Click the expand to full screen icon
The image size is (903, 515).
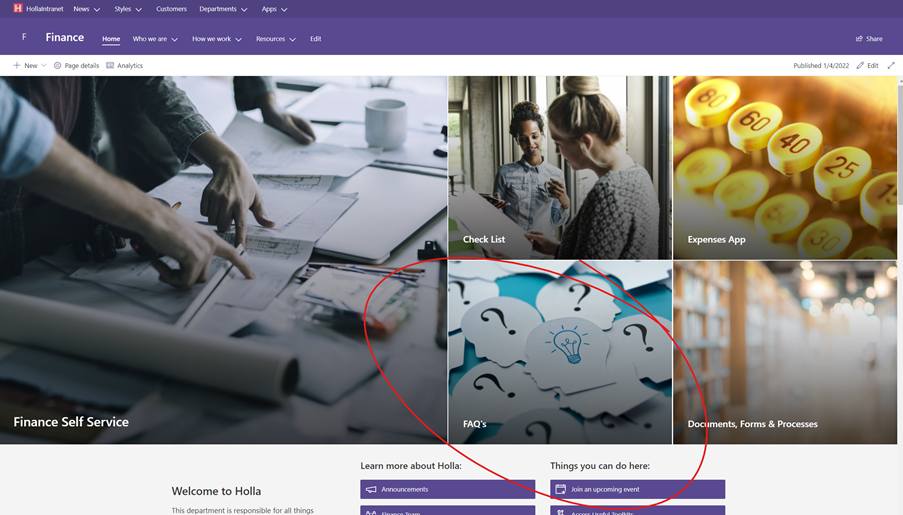(891, 66)
